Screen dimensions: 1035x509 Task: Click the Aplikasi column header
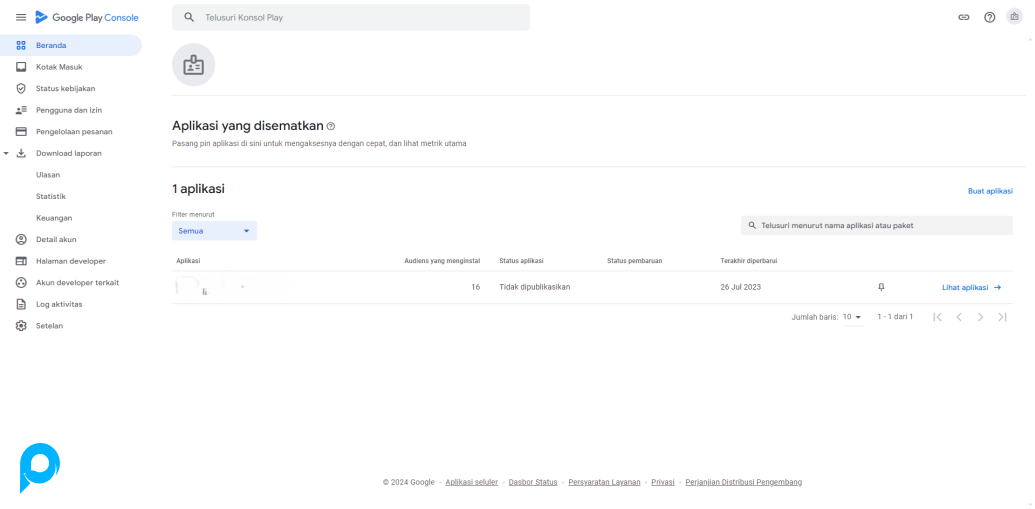tap(188, 261)
